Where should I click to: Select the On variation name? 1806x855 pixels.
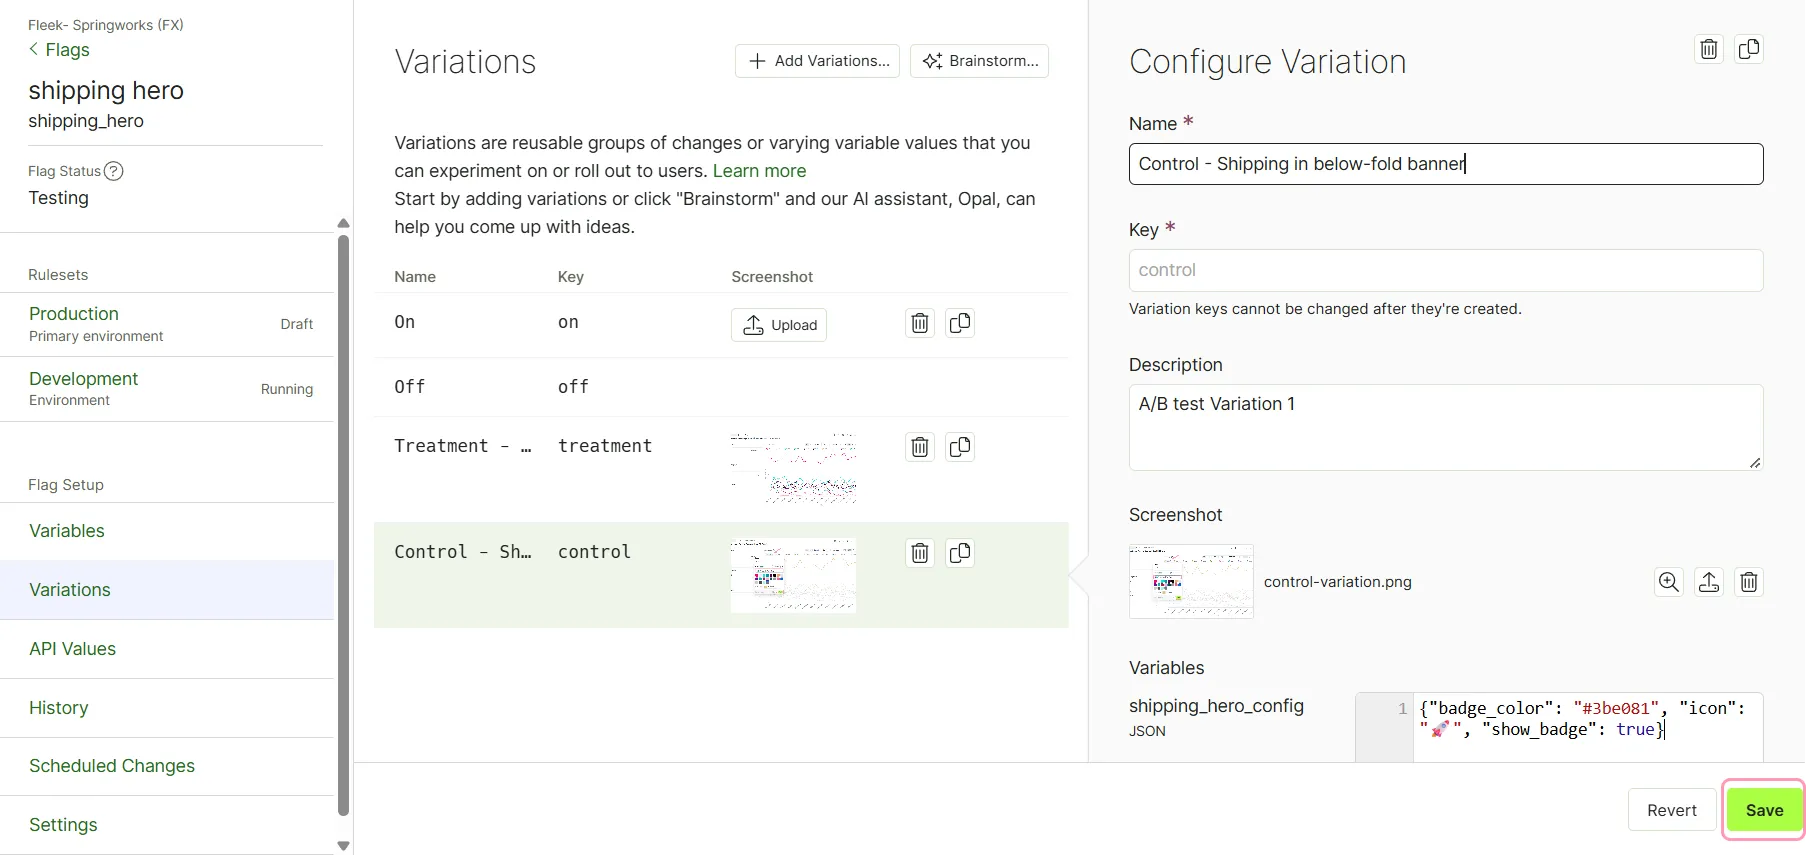coord(404,322)
